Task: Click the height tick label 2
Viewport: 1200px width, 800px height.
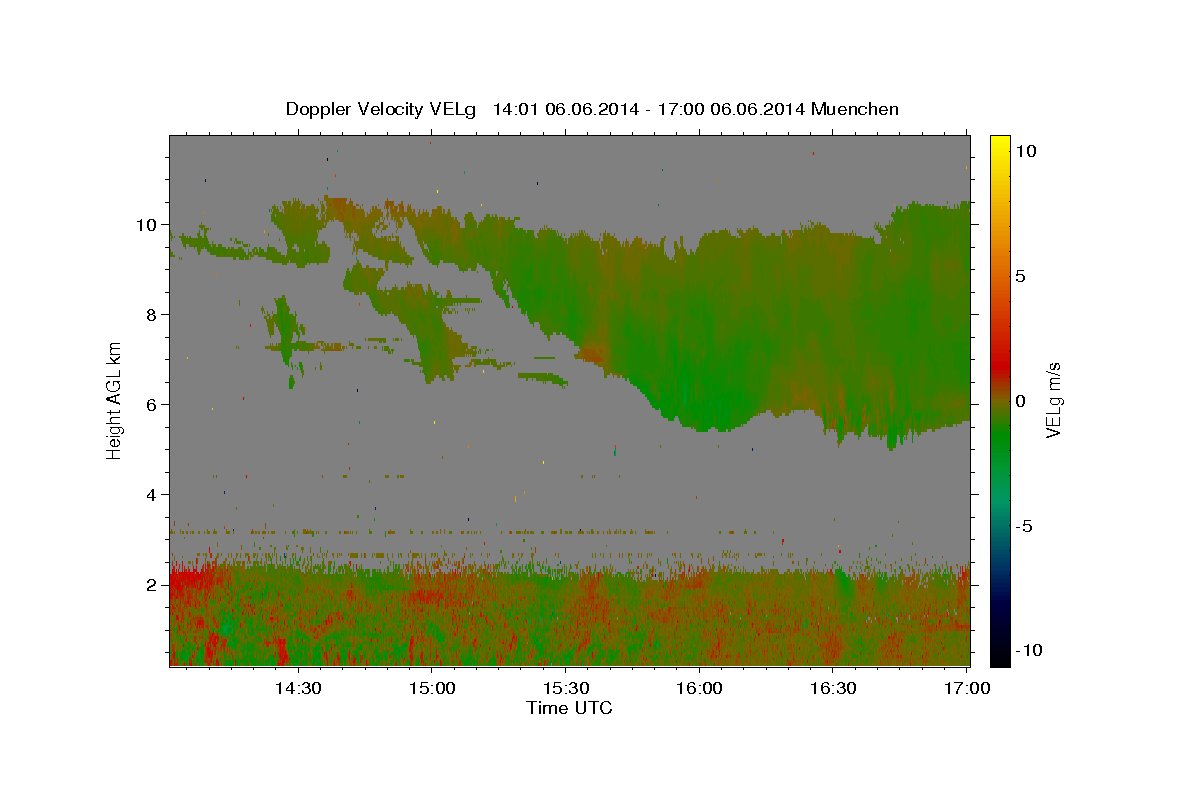Action: pyautogui.click(x=152, y=585)
